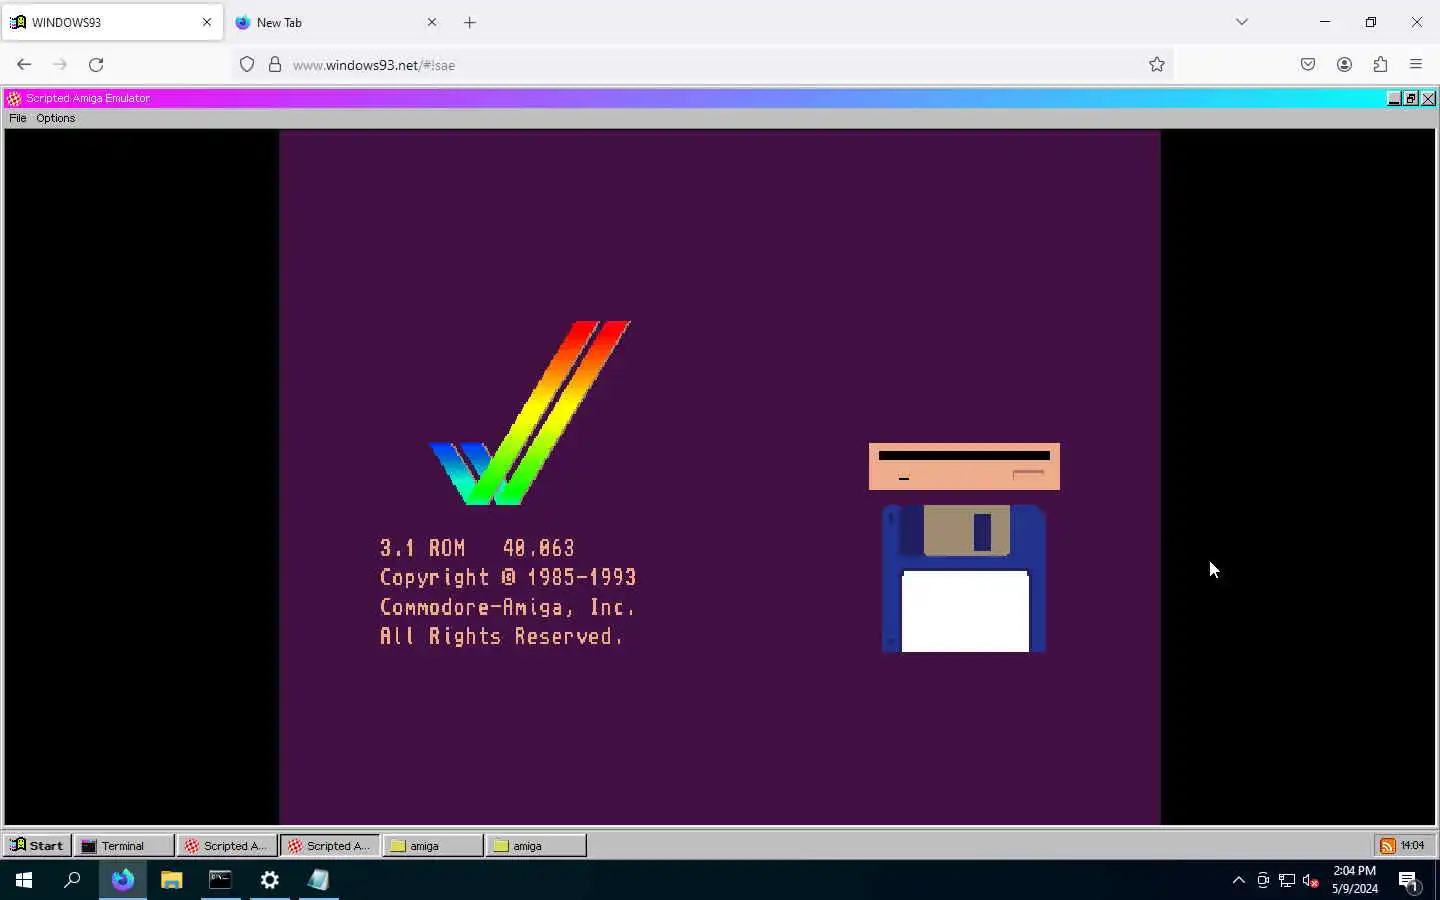Click the Meet Now tray icon
This screenshot has height=900, width=1440.
[x=1263, y=880]
